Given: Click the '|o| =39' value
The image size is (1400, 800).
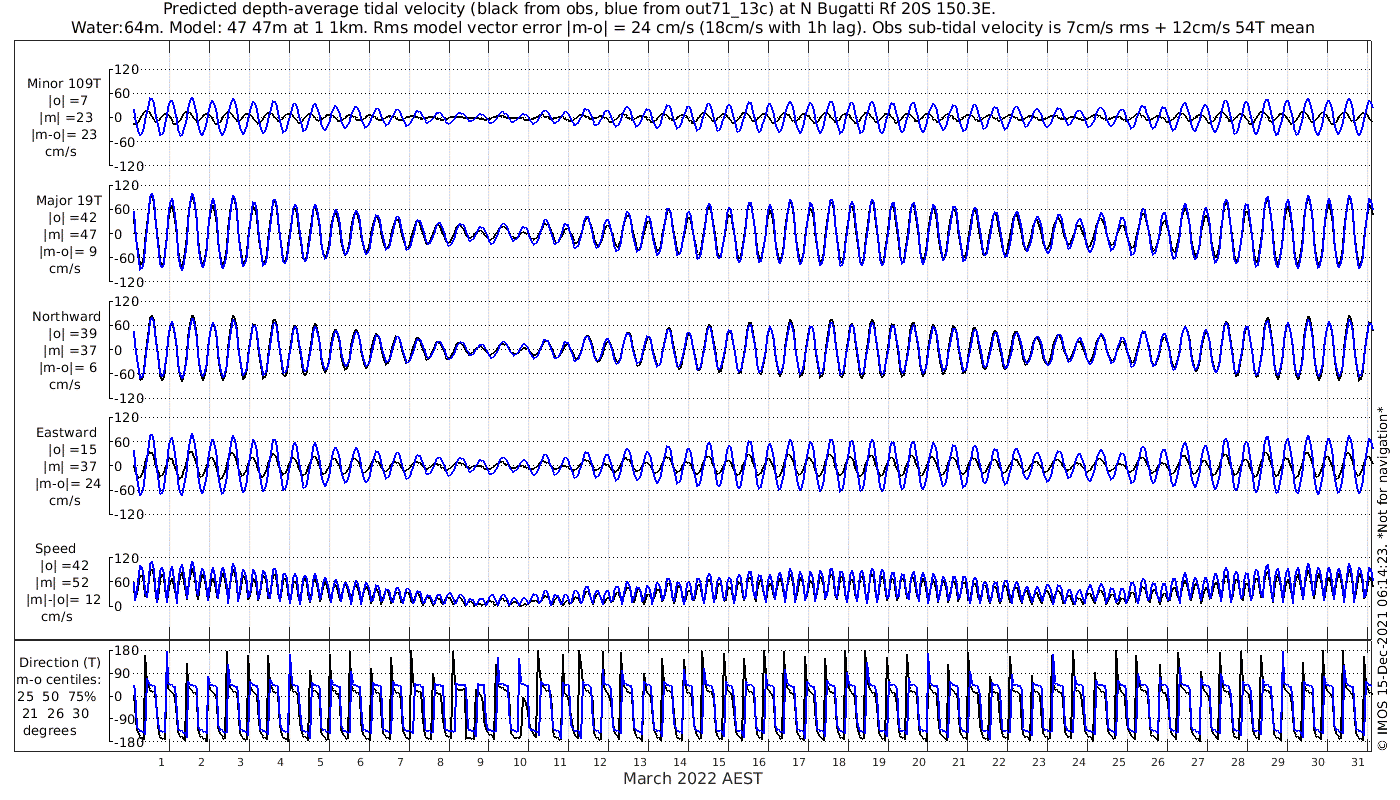Looking at the screenshot, I should pyautogui.click(x=69, y=334).
